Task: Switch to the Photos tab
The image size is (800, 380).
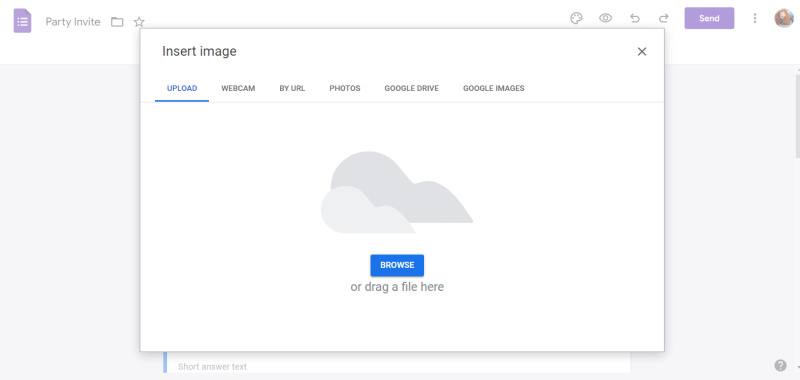Action: point(345,88)
